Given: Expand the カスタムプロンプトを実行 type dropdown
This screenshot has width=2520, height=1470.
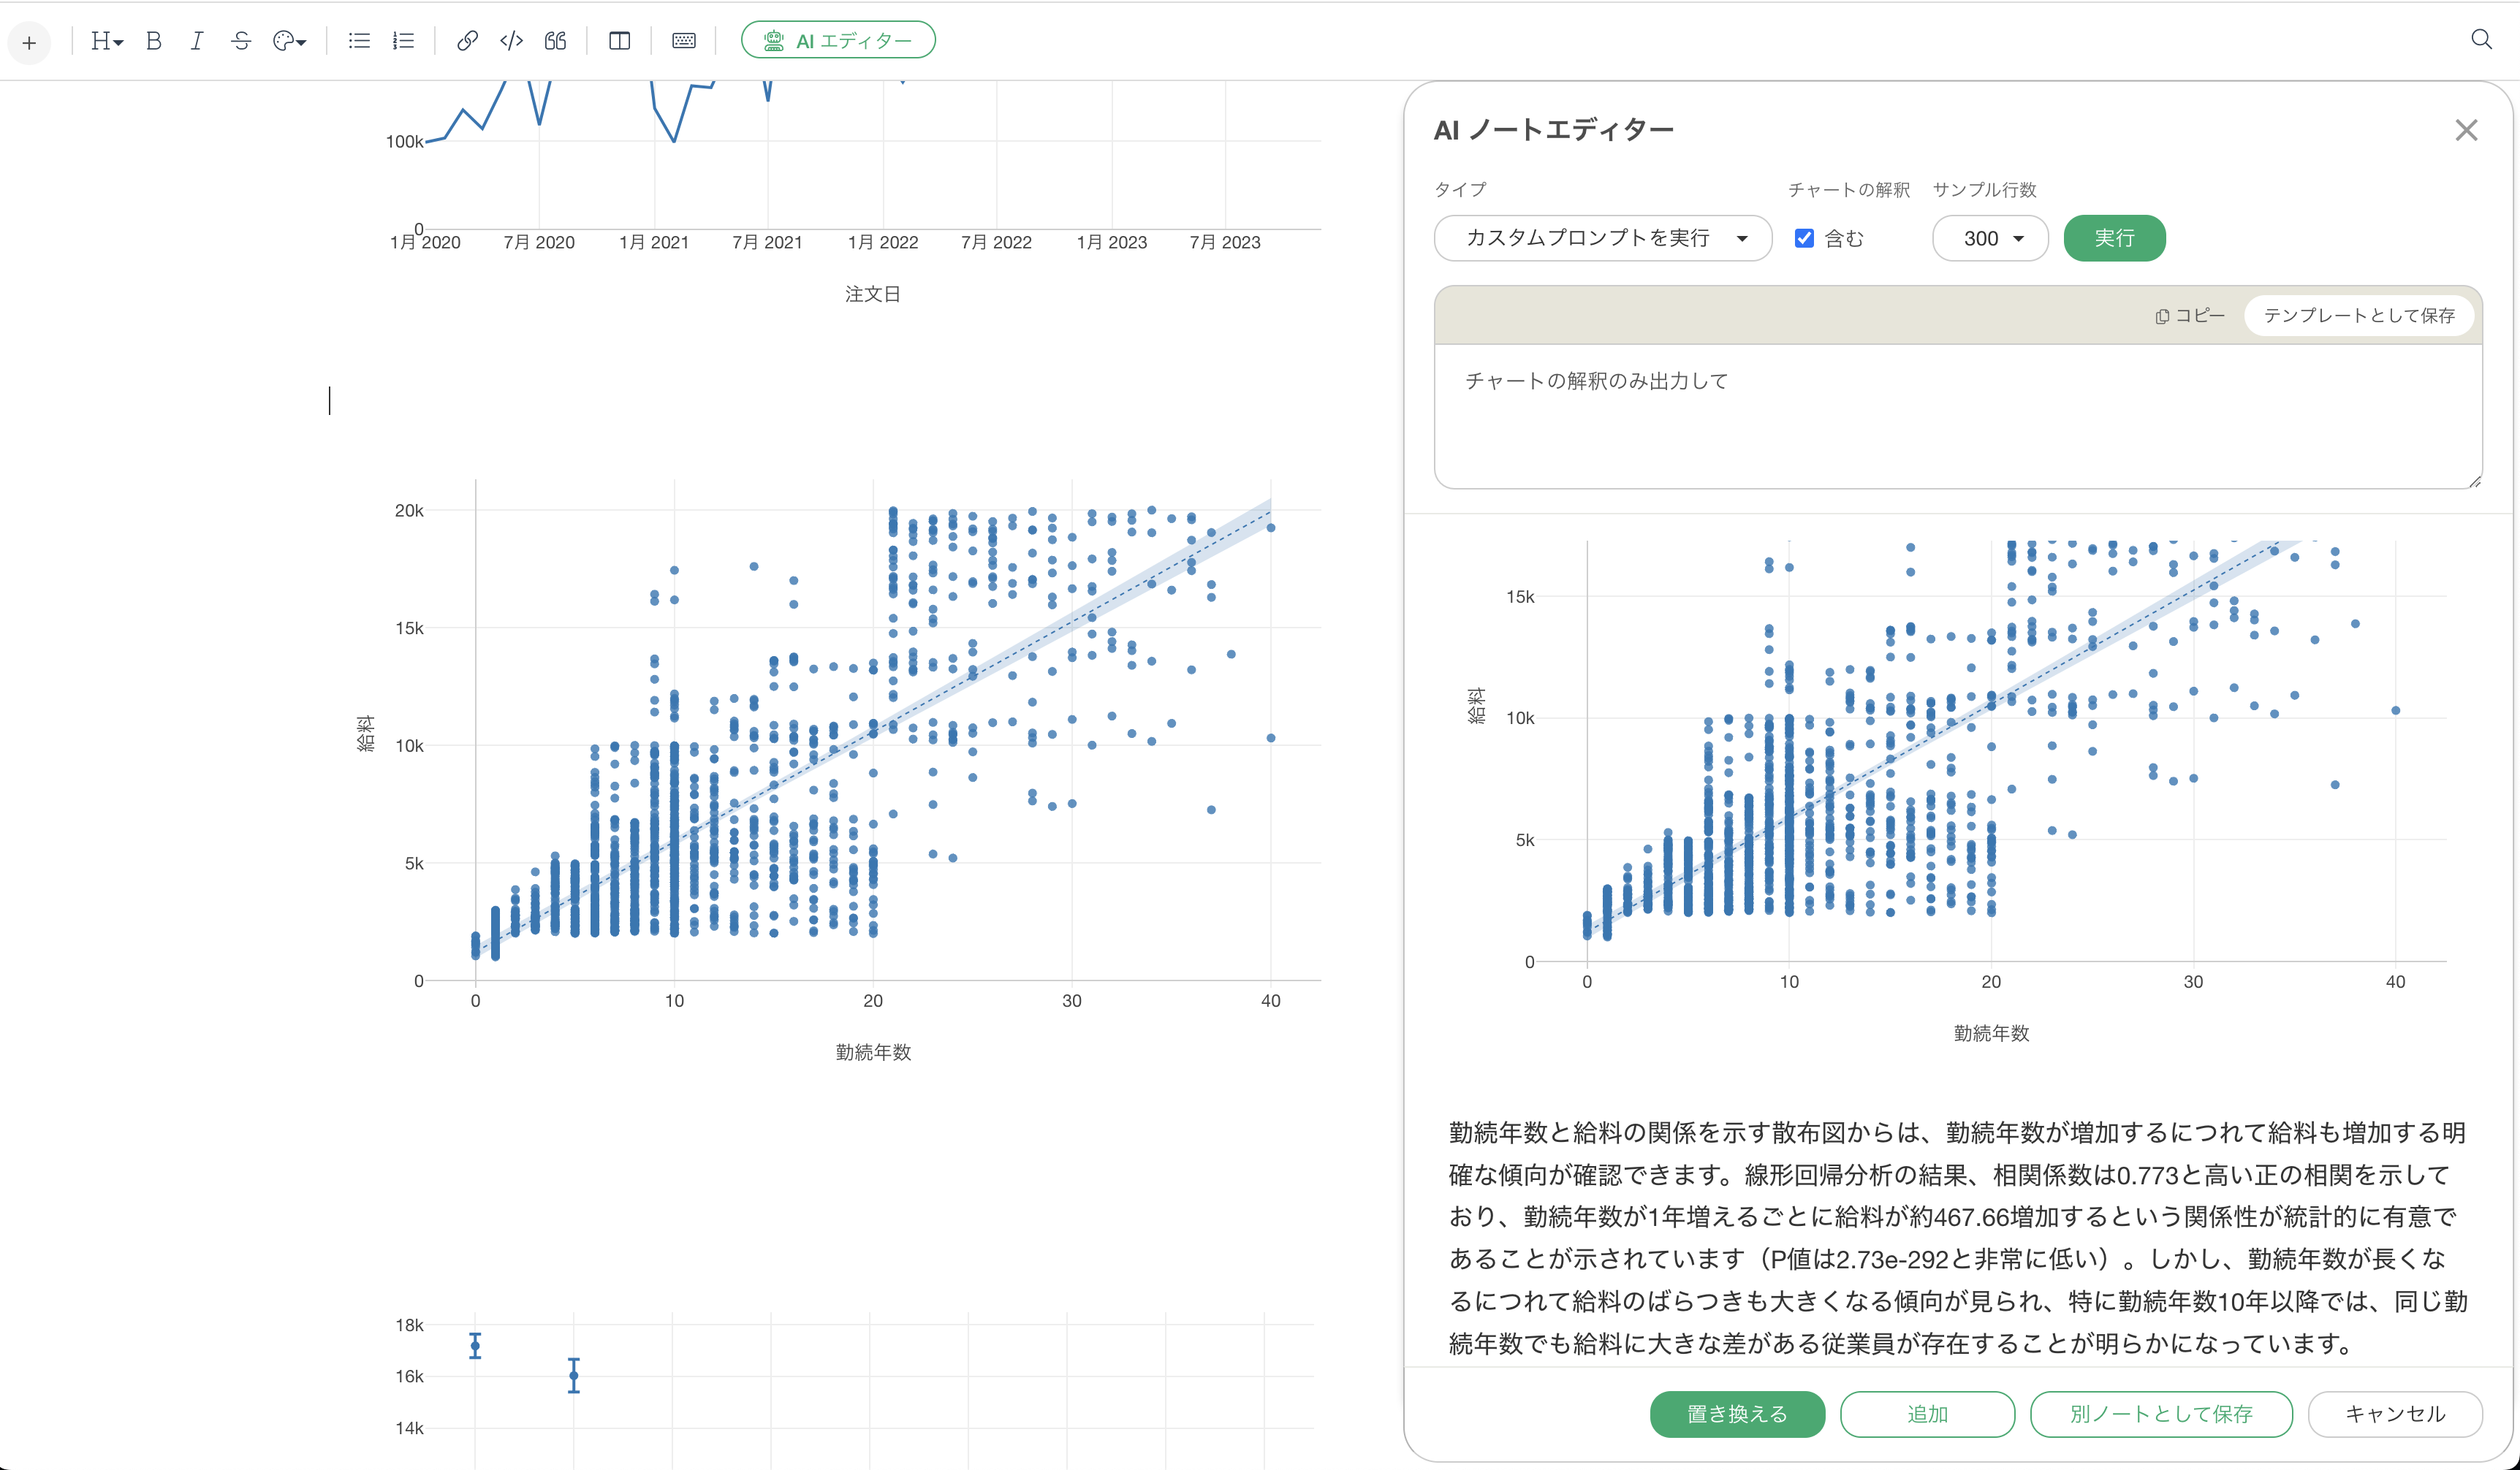Looking at the screenshot, I should point(1602,238).
